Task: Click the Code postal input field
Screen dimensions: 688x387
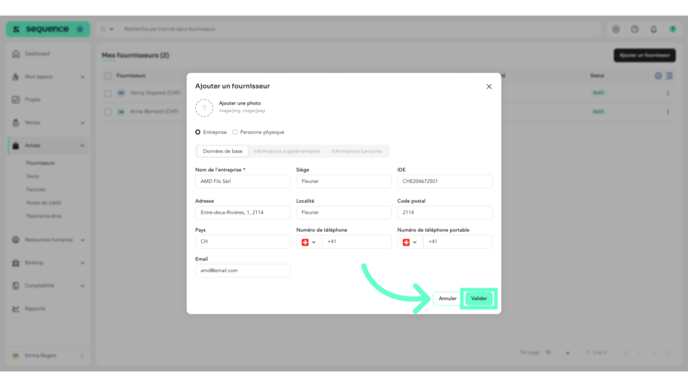Action: (444, 212)
